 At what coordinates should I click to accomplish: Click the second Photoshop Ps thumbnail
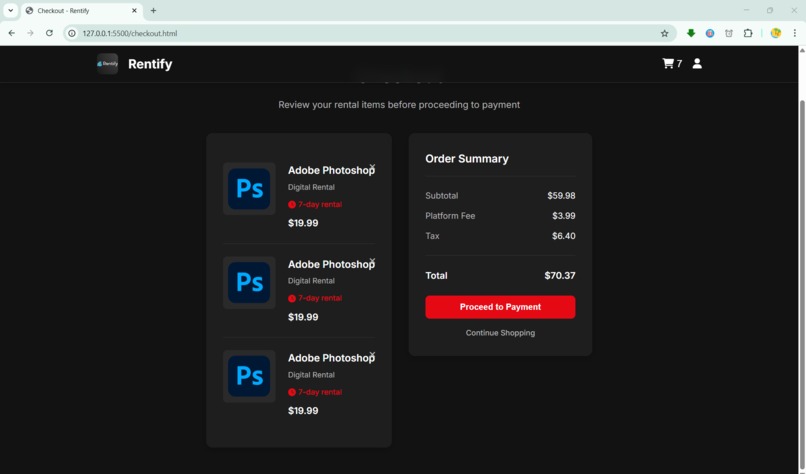[249, 282]
